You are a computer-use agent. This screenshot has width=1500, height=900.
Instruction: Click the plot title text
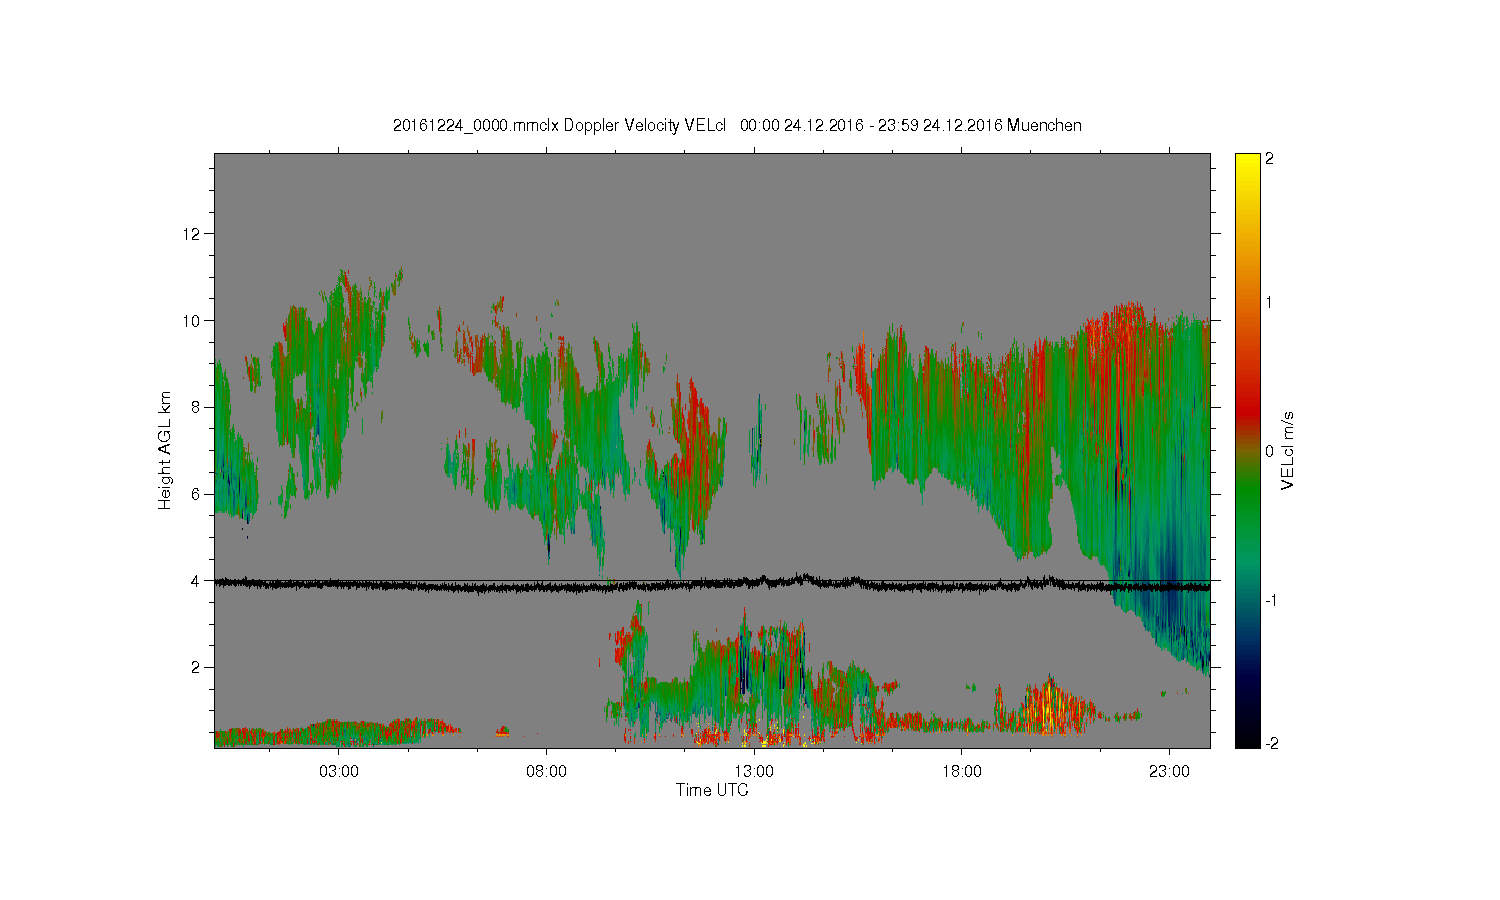(737, 126)
